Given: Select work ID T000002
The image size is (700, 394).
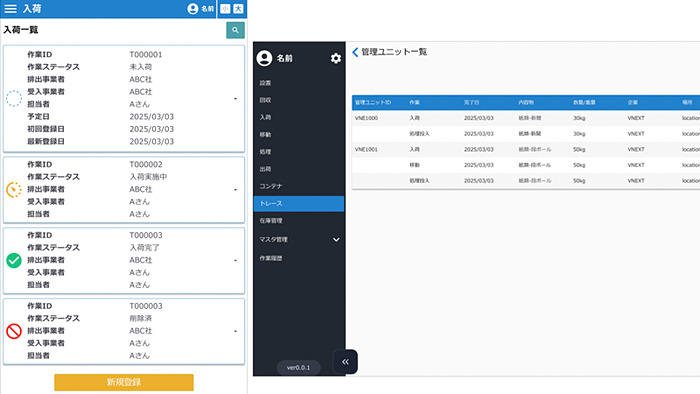Looking at the screenshot, I should 146,164.
